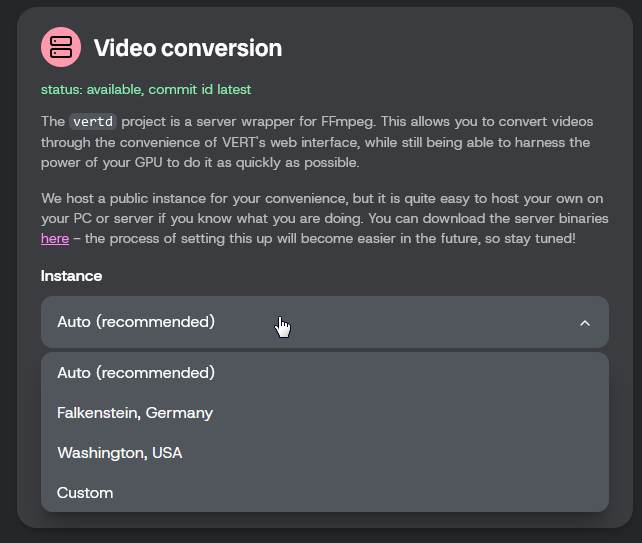Collapse the Instance dropdown using the chevron arrow
The image size is (642, 543).
click(x=585, y=323)
